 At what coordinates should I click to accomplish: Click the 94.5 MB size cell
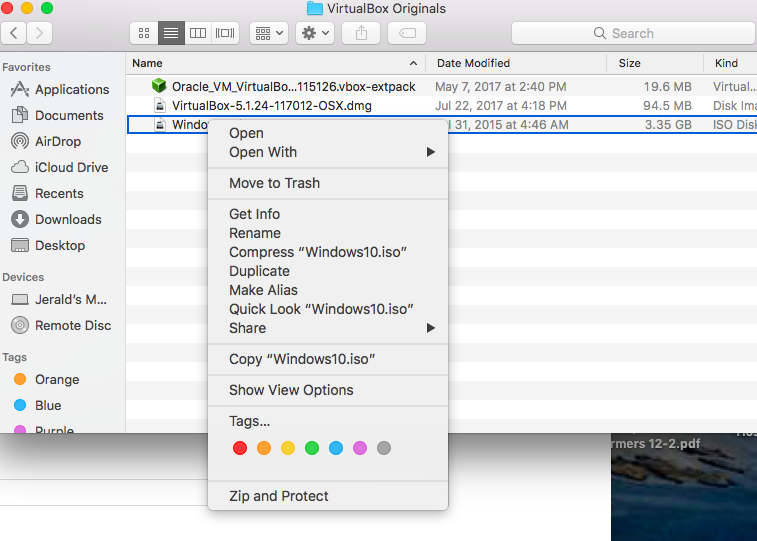click(667, 106)
